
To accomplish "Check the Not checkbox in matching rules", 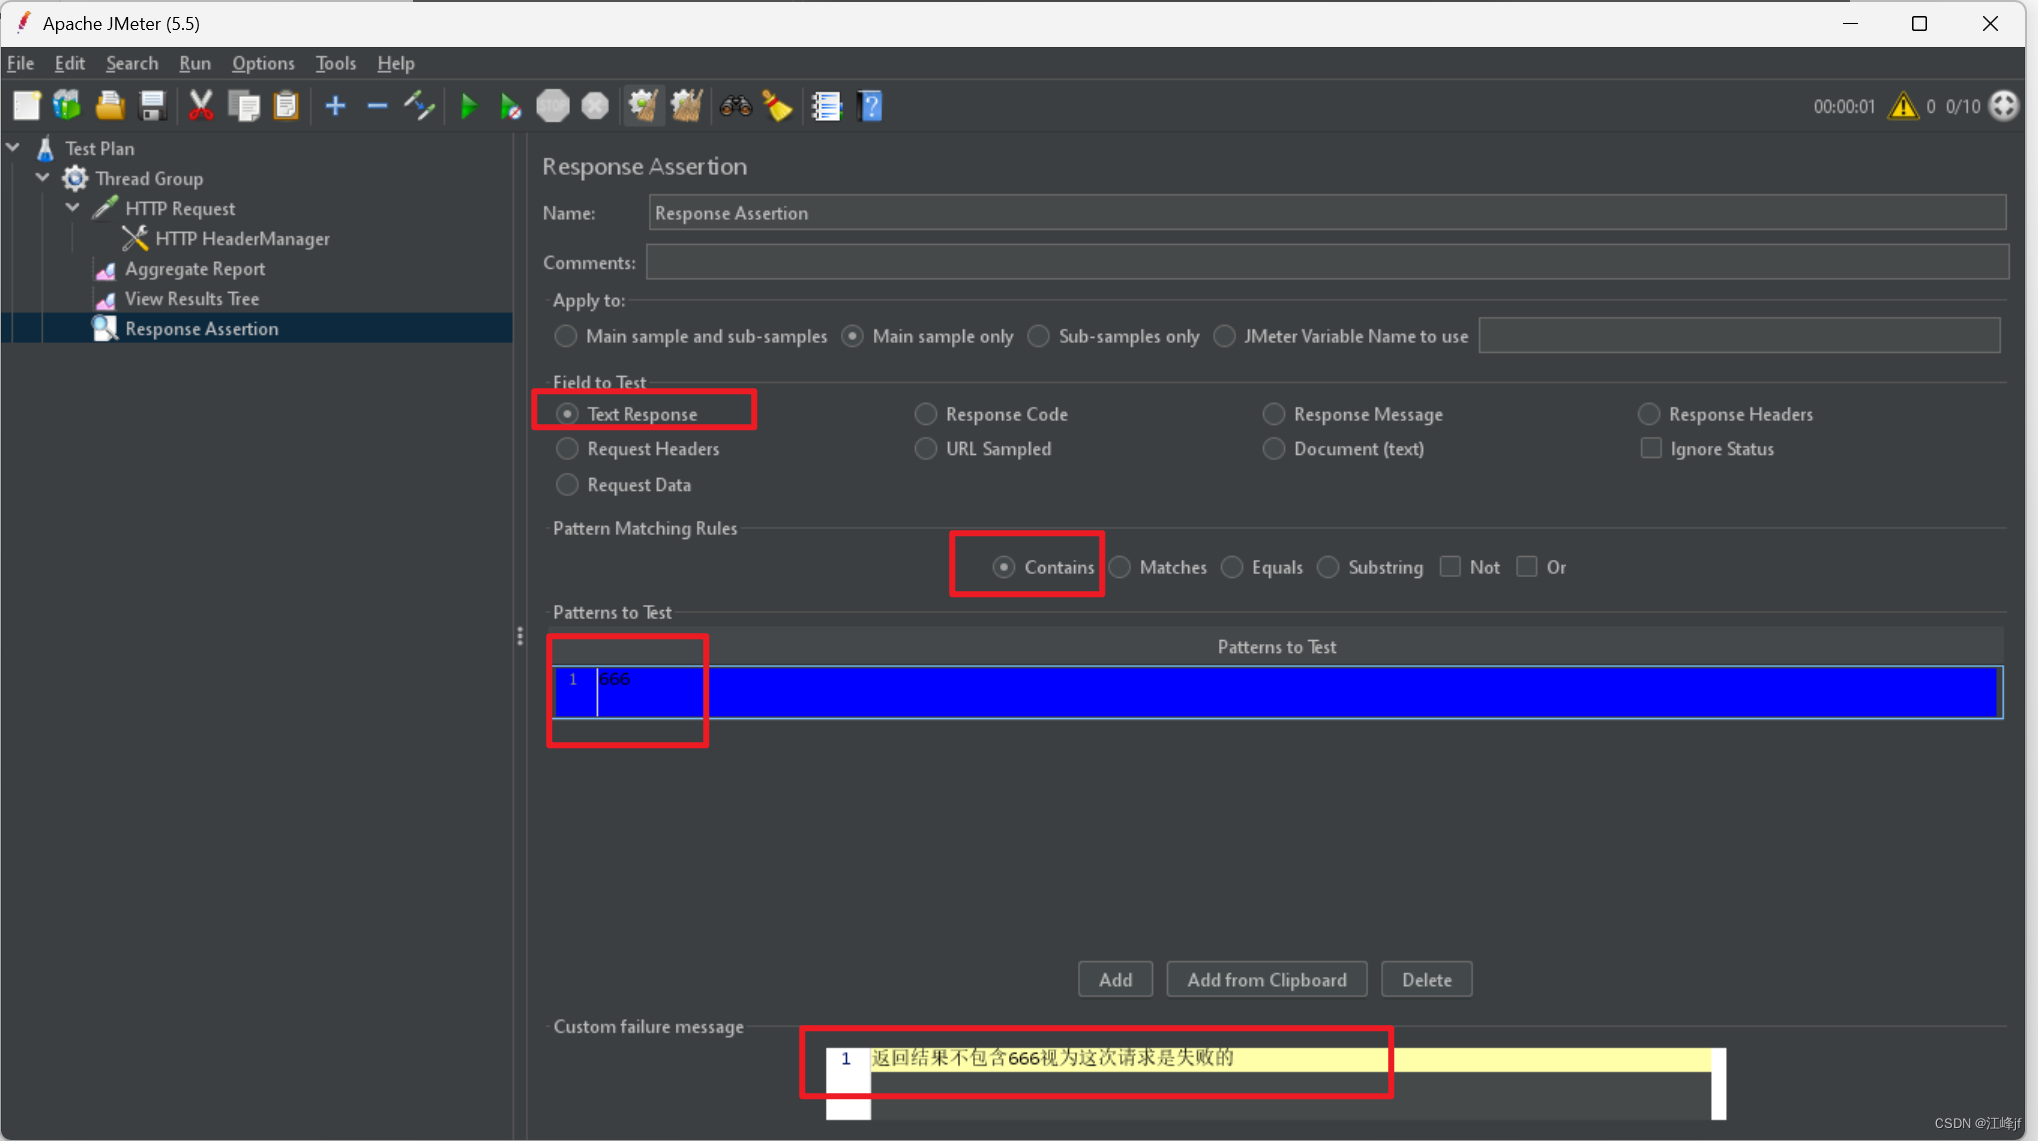I will (1450, 567).
